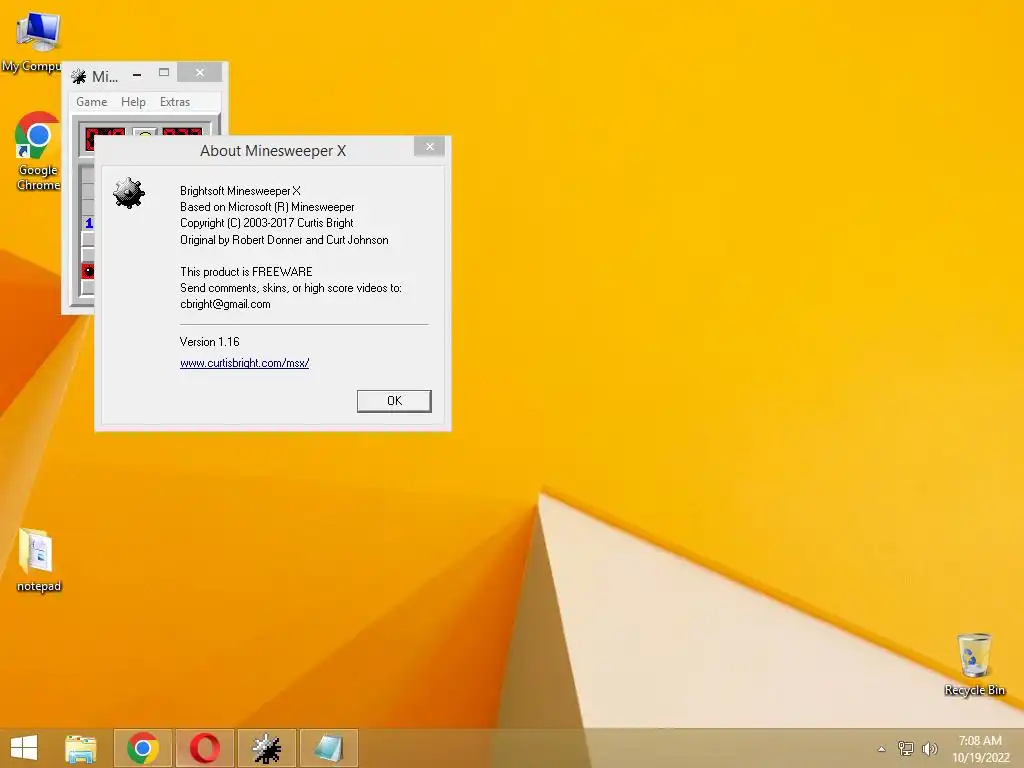The image size is (1024, 768).
Task: Open My Computer desktop icon
Action: (x=36, y=42)
